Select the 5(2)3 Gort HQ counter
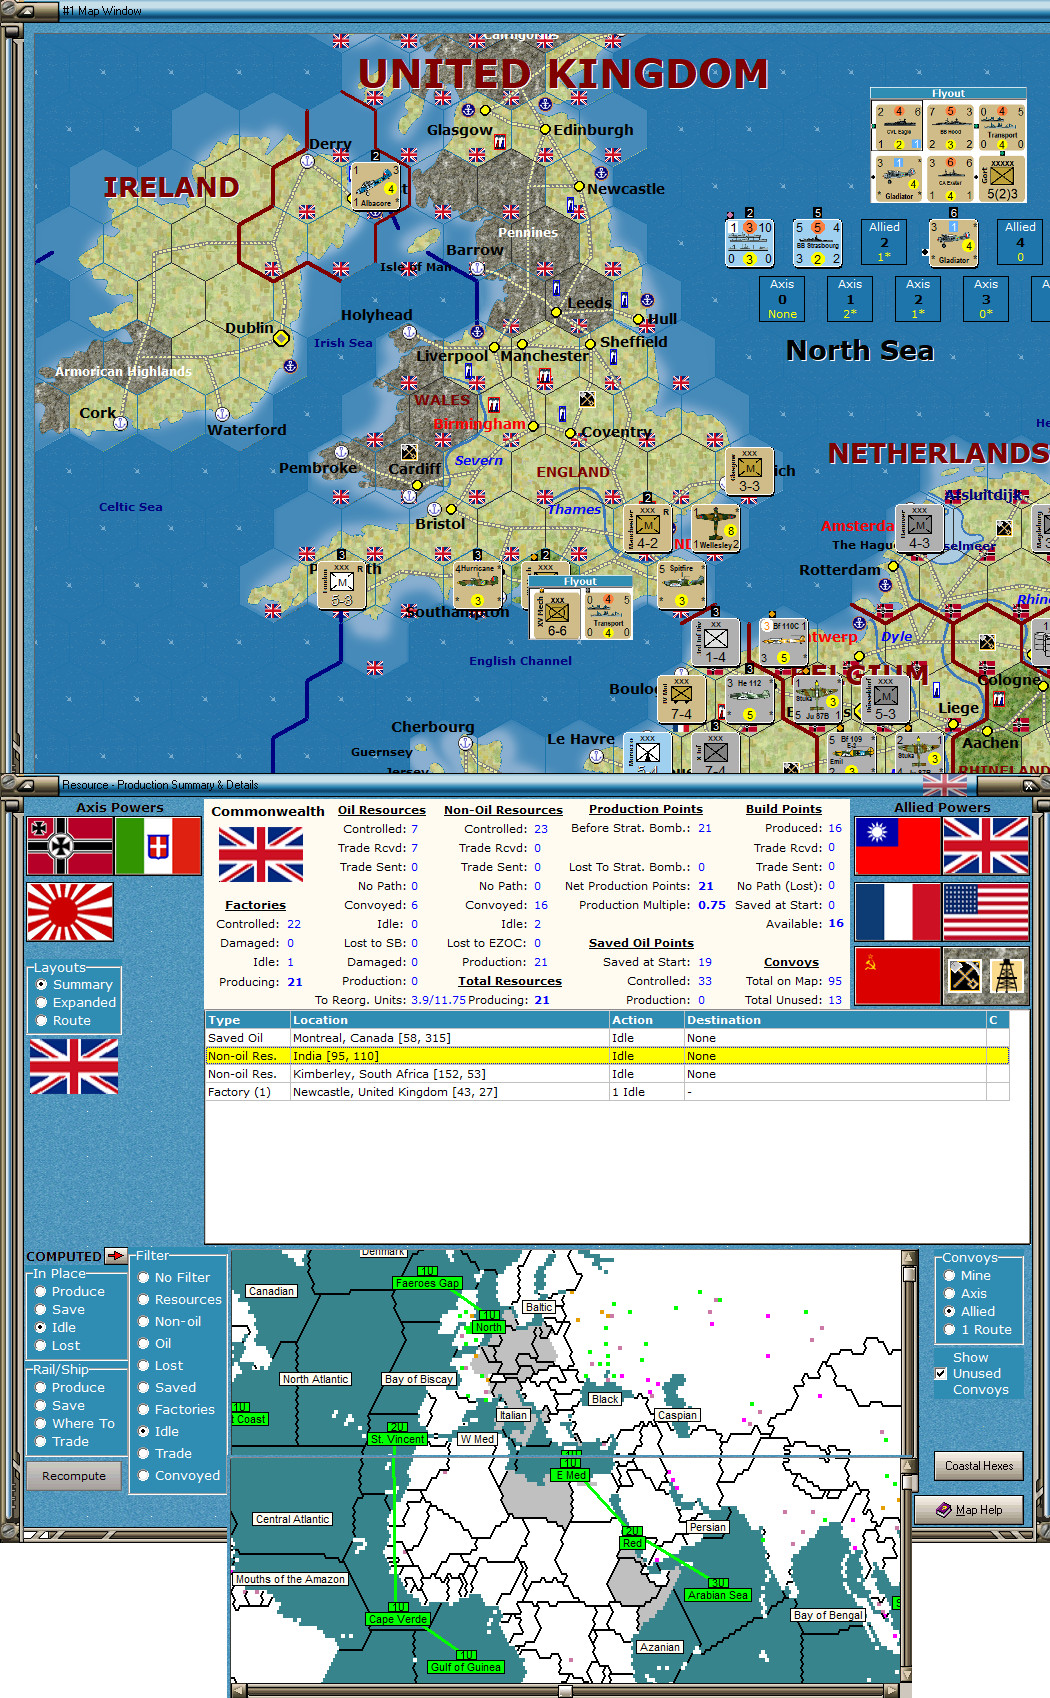The height and width of the screenshot is (1698, 1050). pyautogui.click(x=1001, y=179)
